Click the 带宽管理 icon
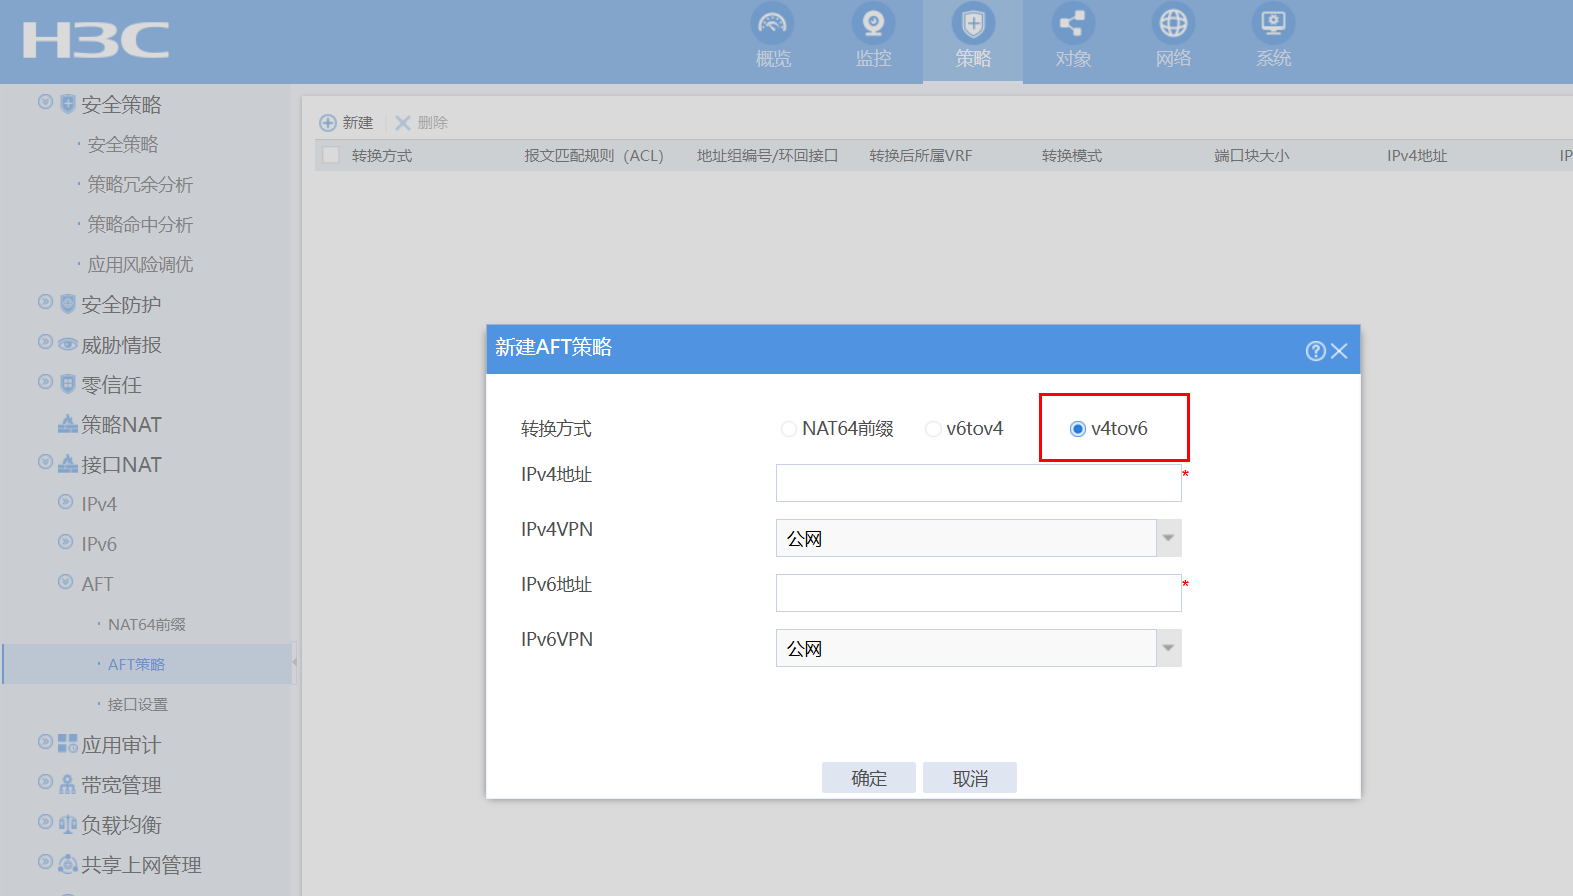The width and height of the screenshot is (1573, 896). coord(68,784)
